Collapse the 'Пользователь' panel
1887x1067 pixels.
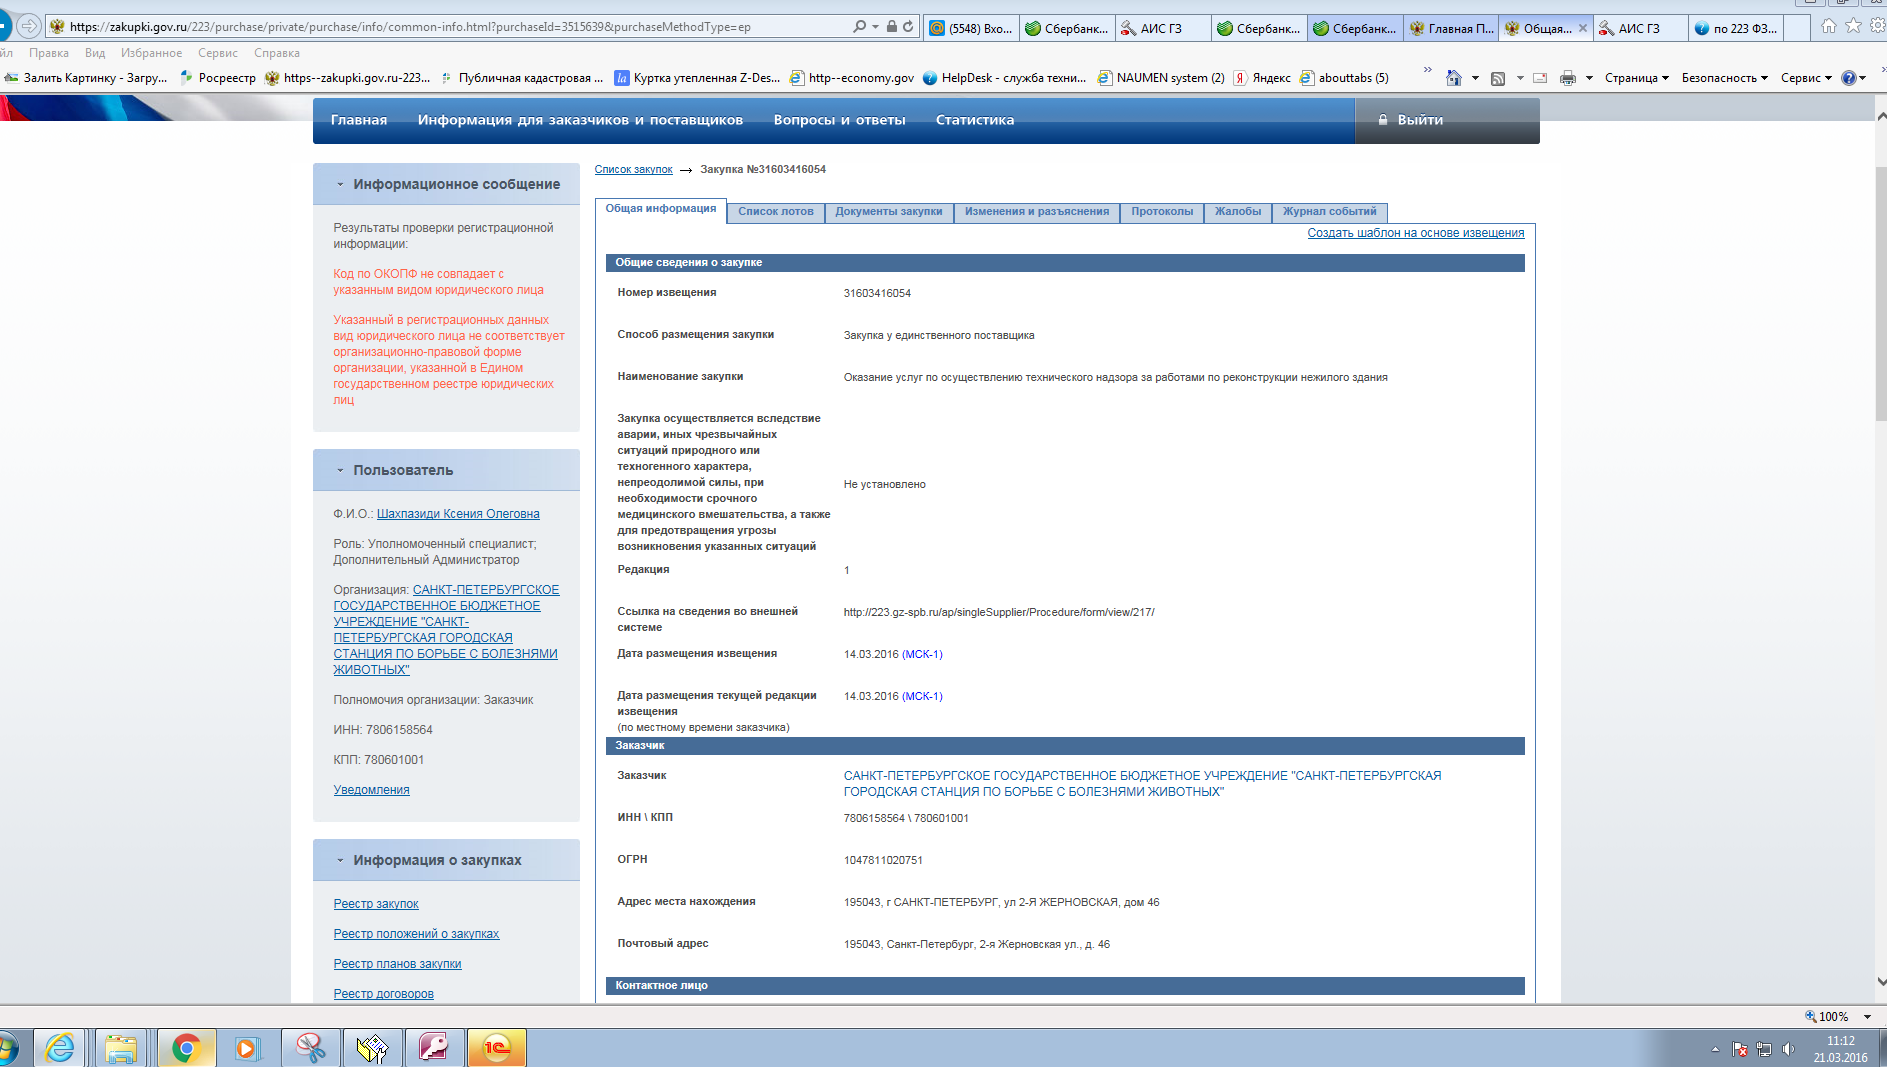pyautogui.click(x=340, y=471)
